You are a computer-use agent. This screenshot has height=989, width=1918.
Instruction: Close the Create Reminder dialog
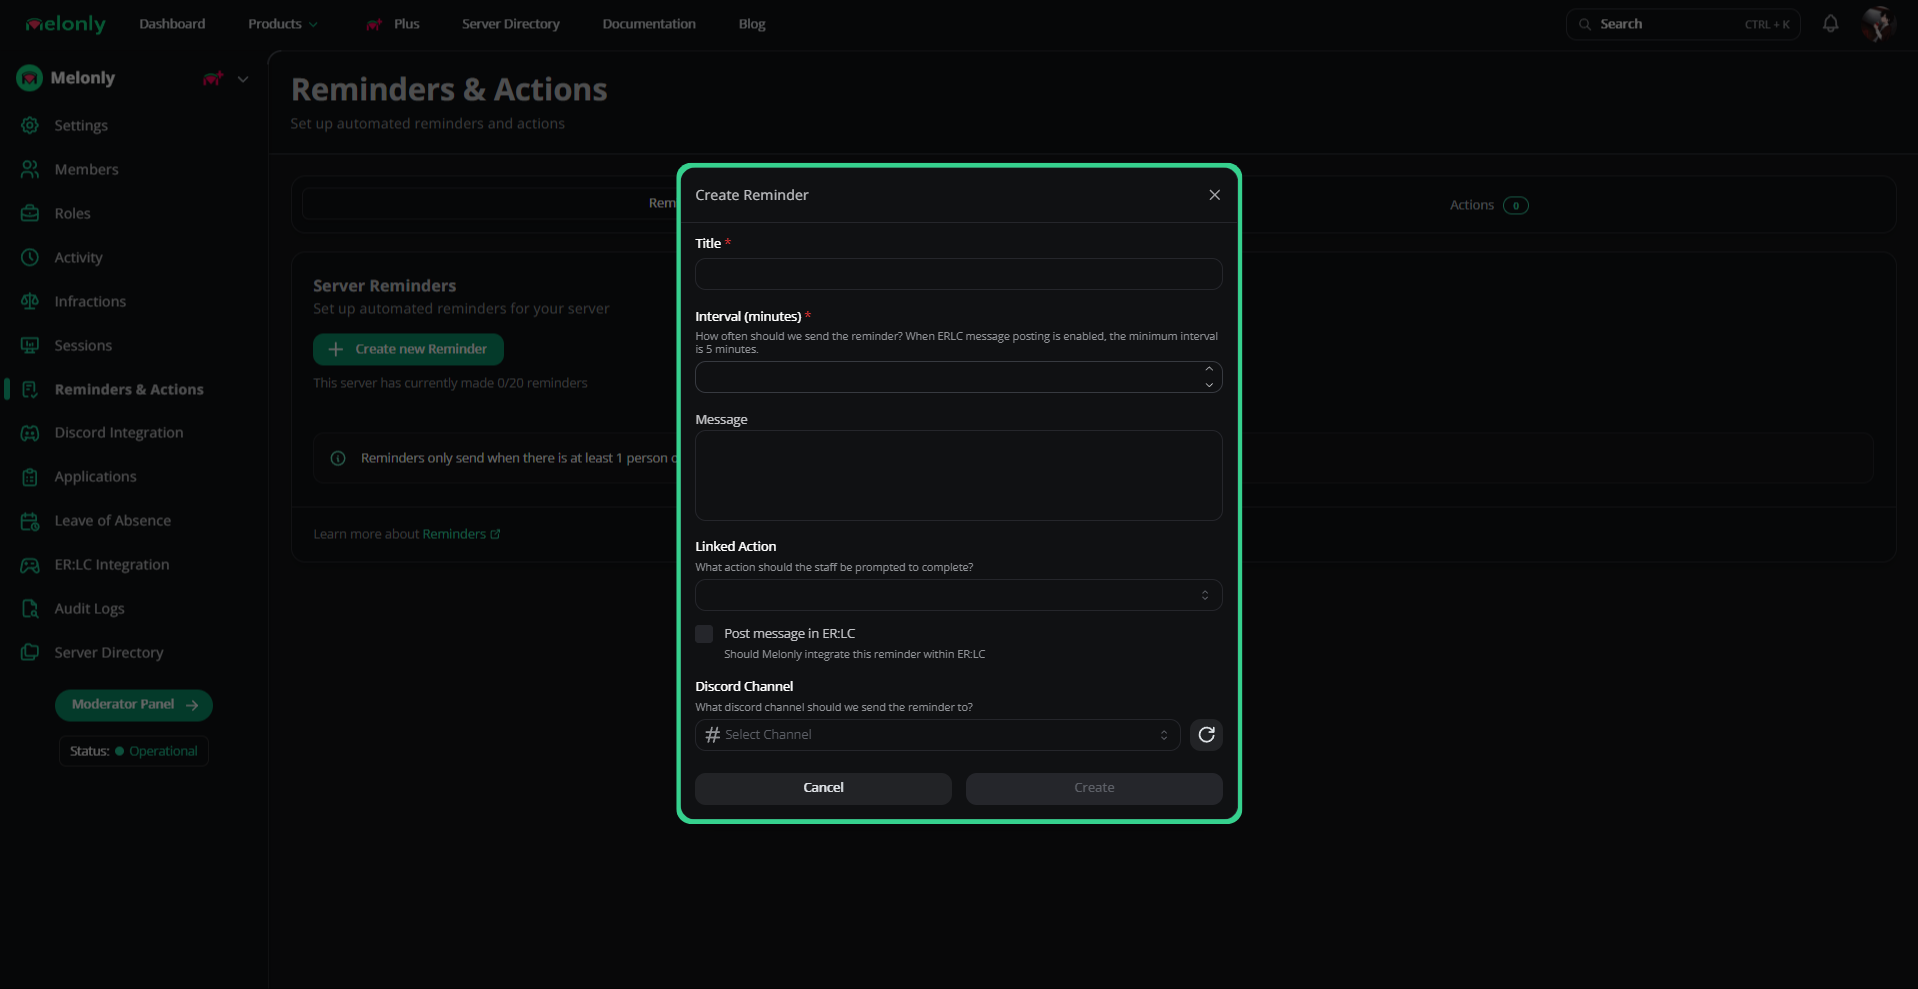[x=1214, y=195]
